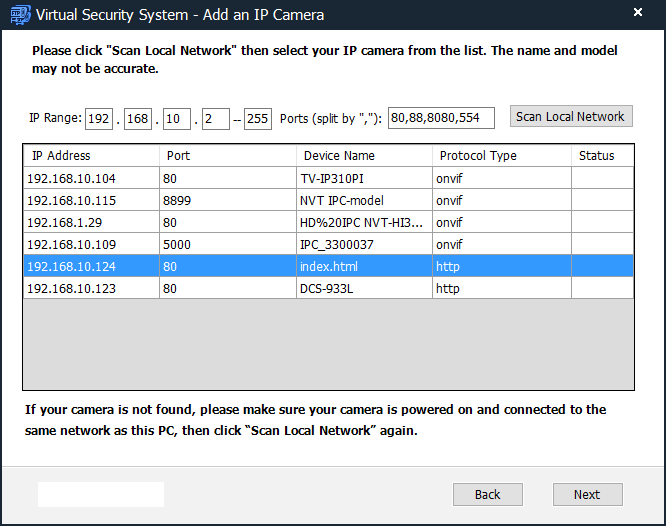
Task: Click the Protocol Type column header
Action: click(x=501, y=156)
